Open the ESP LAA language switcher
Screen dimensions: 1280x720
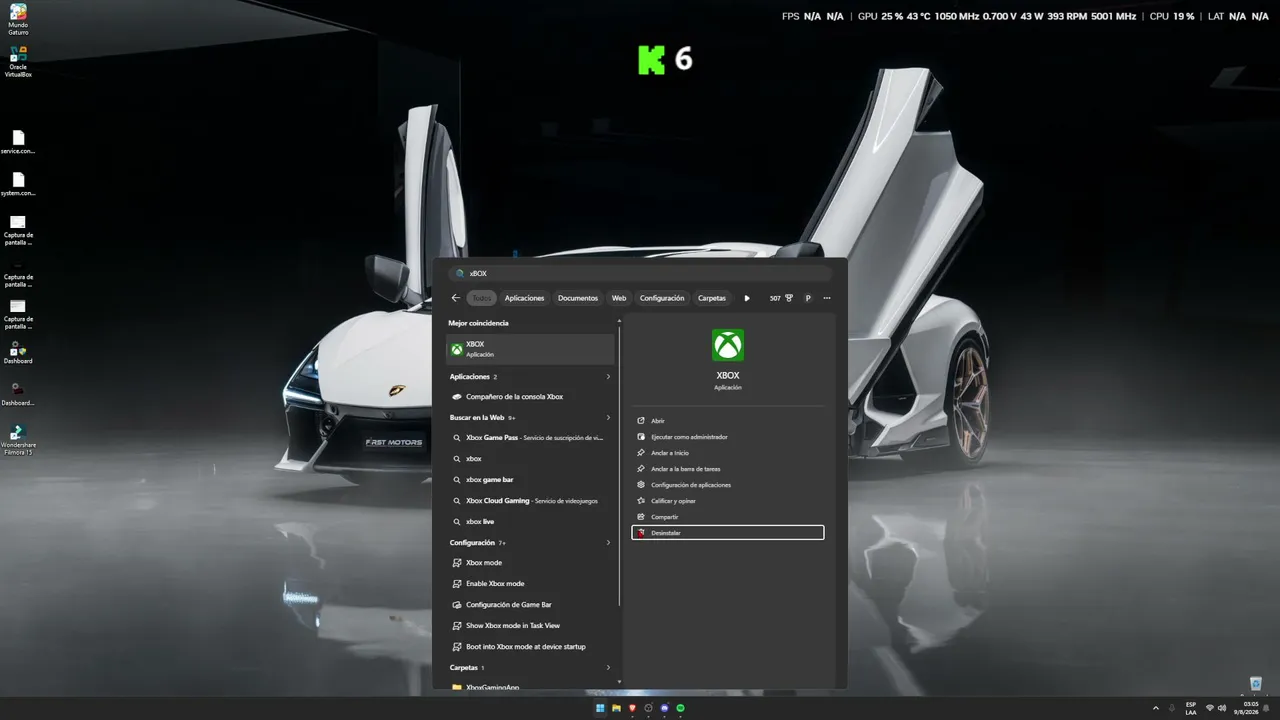1190,708
